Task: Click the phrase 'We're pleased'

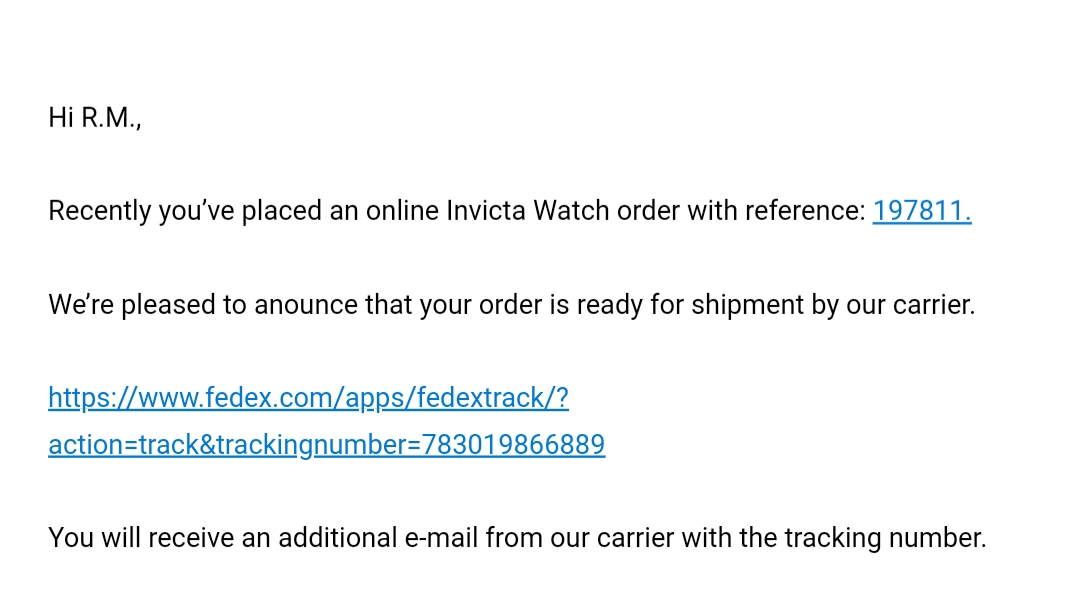Action: (132, 304)
